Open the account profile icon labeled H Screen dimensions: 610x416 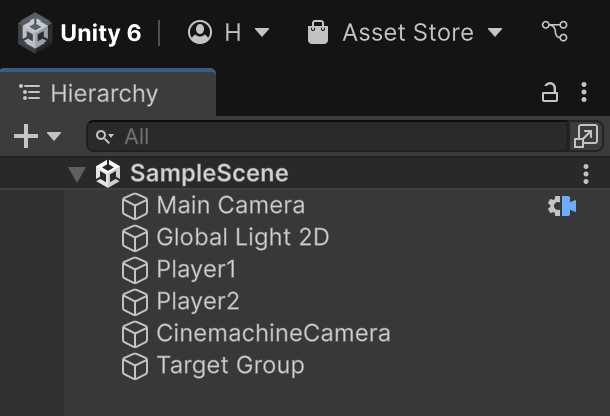pos(200,32)
